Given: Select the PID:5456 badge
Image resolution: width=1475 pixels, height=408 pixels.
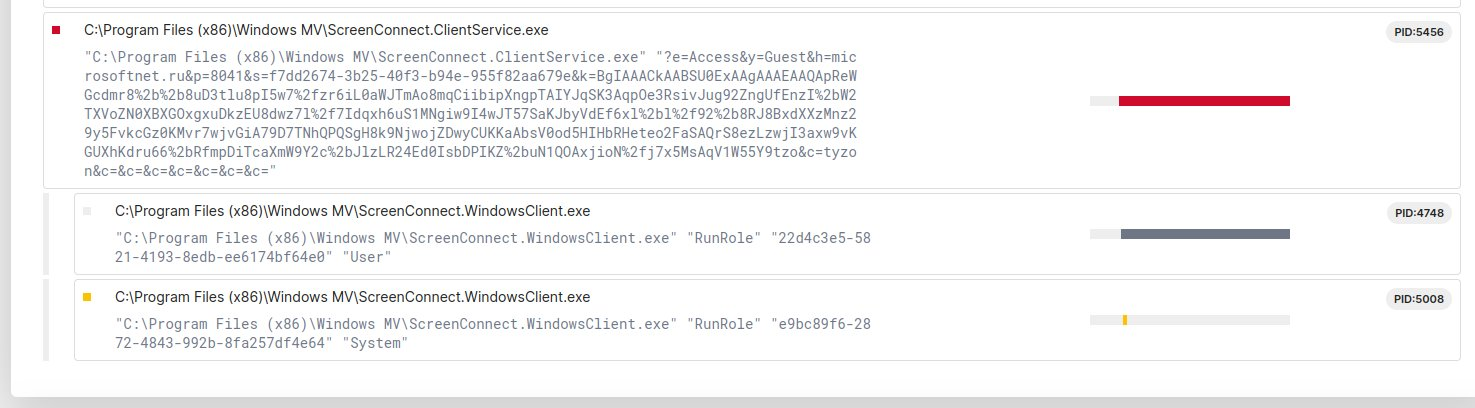Looking at the screenshot, I should (x=1417, y=32).
